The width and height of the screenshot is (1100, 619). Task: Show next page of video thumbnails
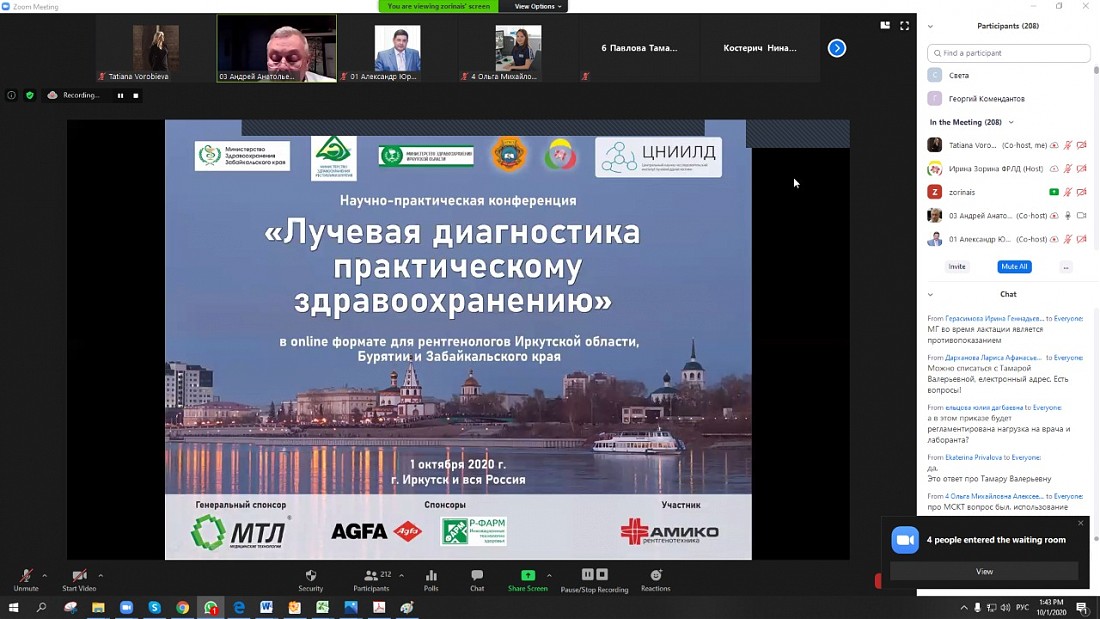coord(836,48)
